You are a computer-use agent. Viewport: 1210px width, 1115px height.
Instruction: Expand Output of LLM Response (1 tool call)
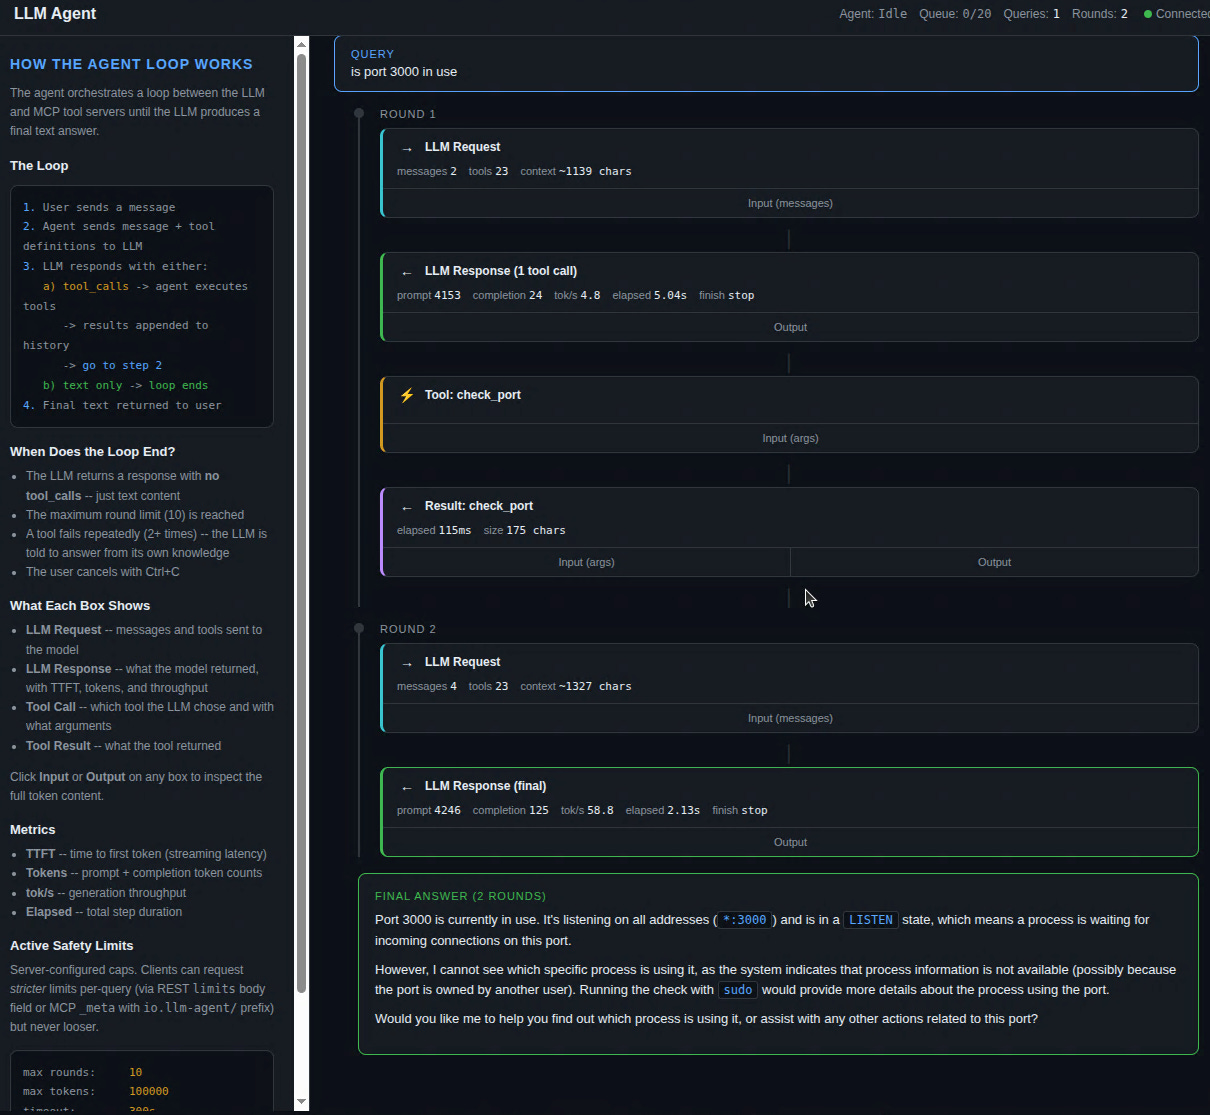(x=790, y=327)
